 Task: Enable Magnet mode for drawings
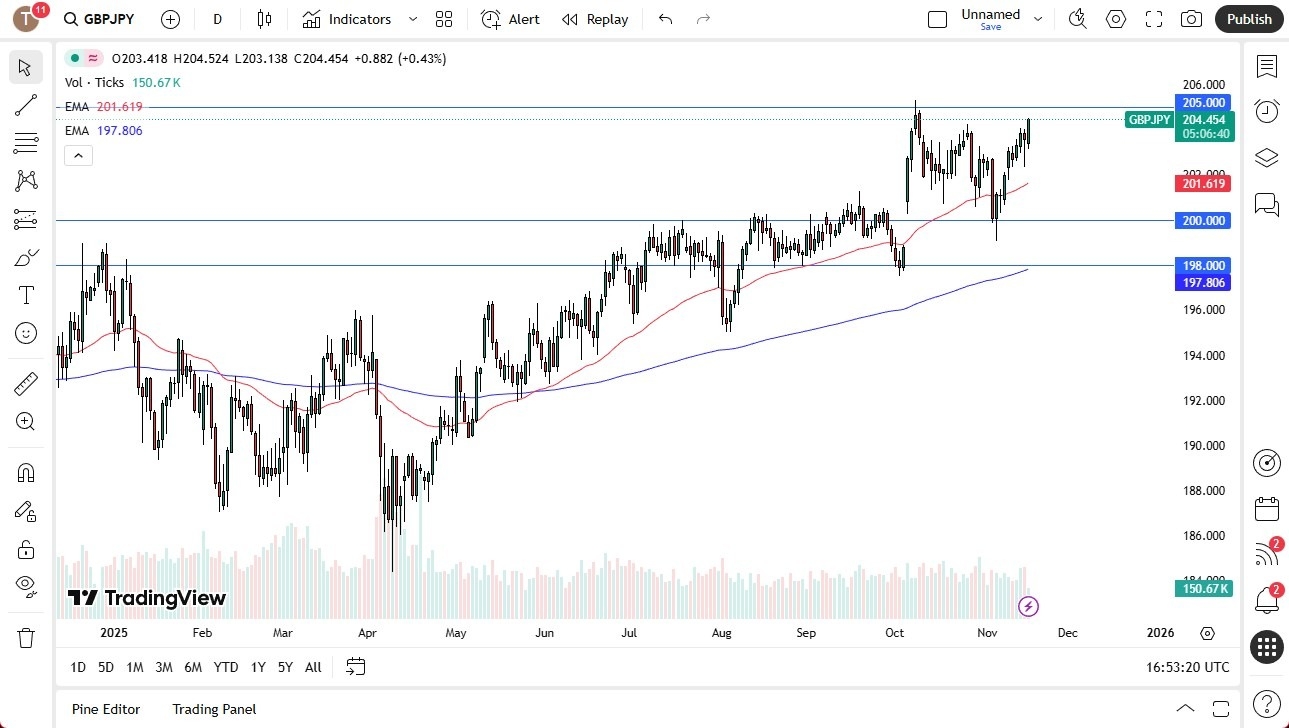click(25, 472)
